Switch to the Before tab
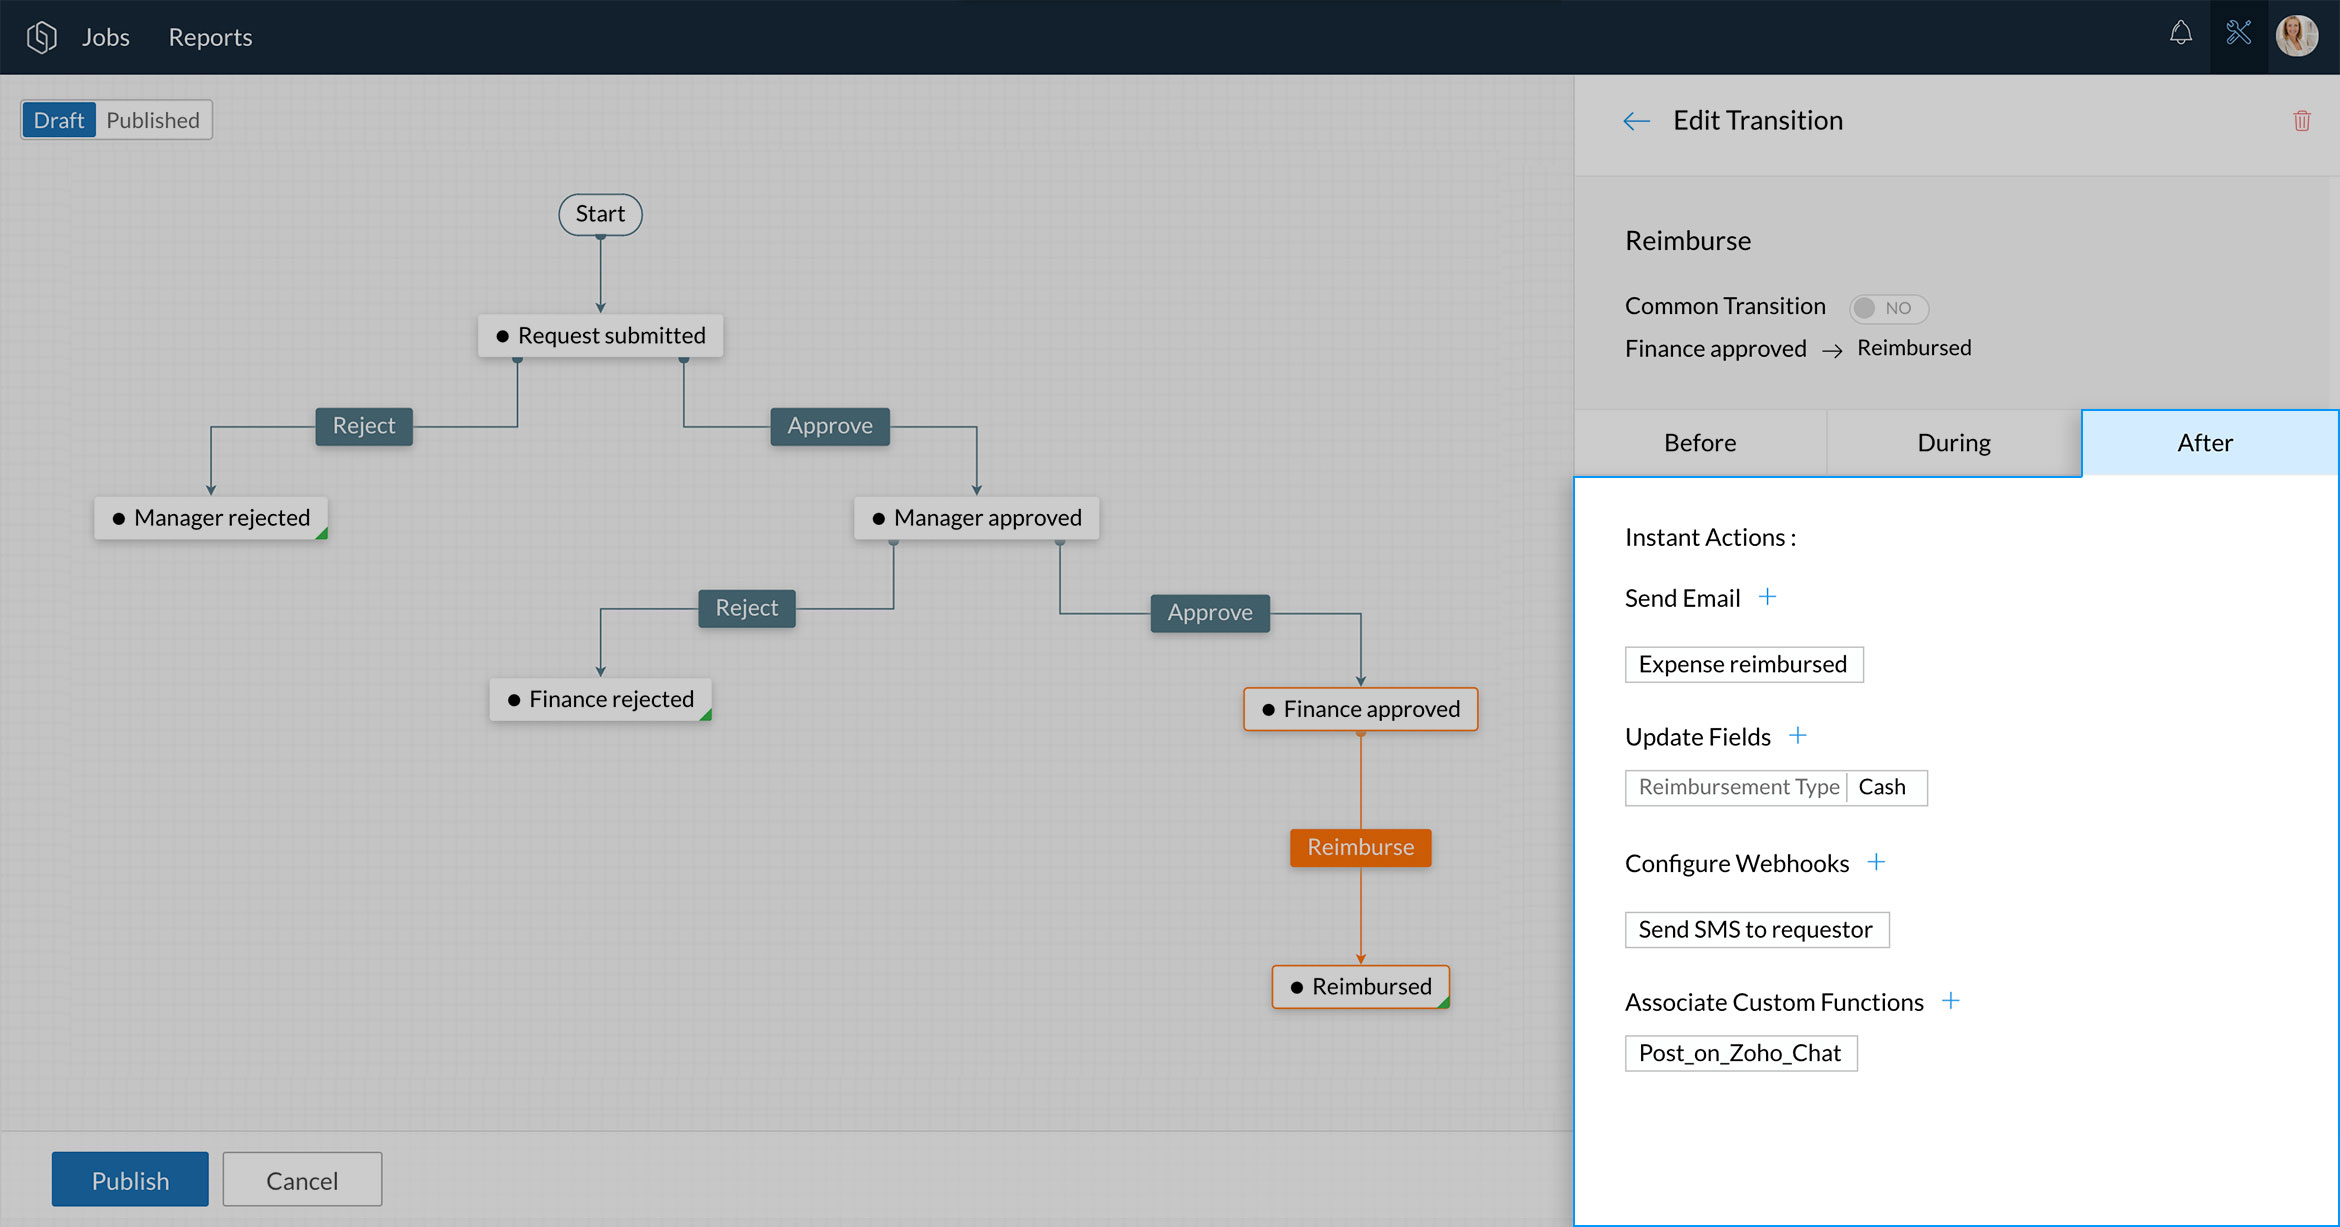 click(x=1700, y=442)
